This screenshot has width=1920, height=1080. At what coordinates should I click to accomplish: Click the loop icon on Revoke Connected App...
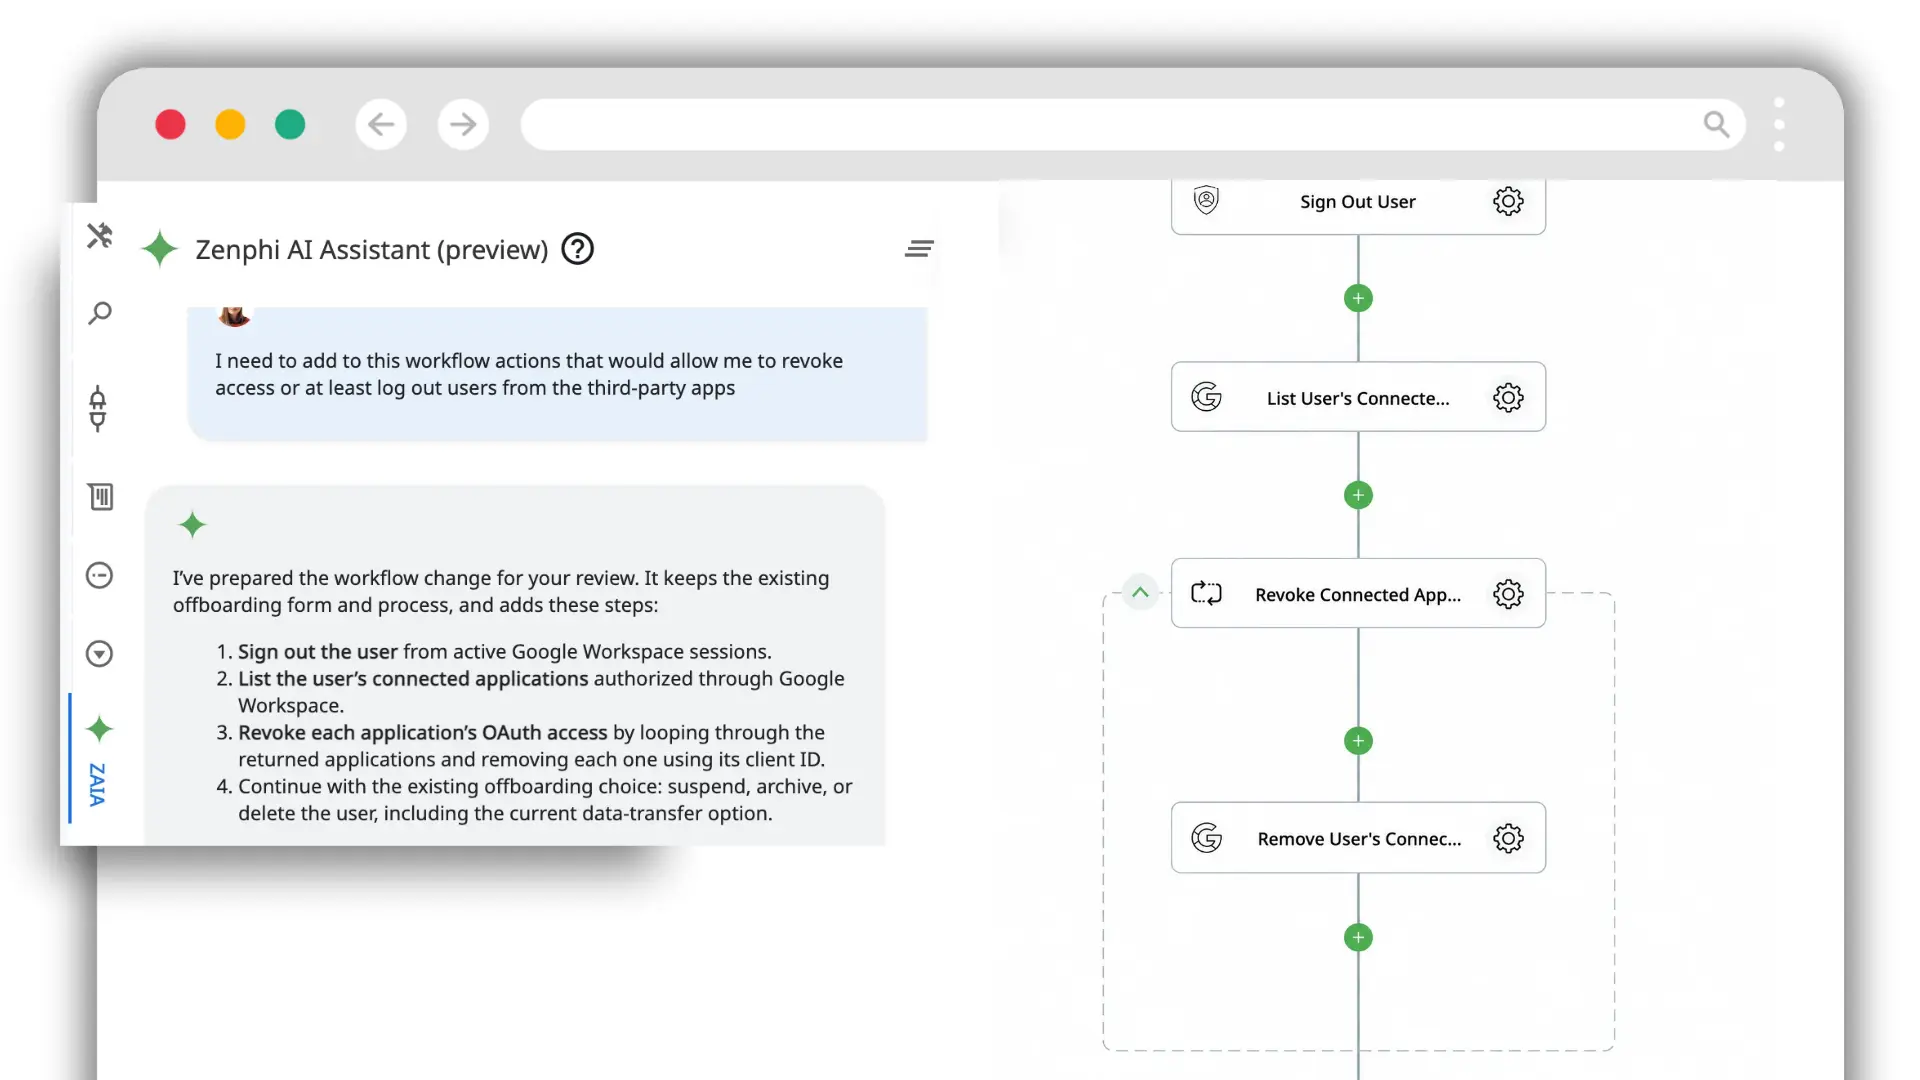click(x=1207, y=593)
